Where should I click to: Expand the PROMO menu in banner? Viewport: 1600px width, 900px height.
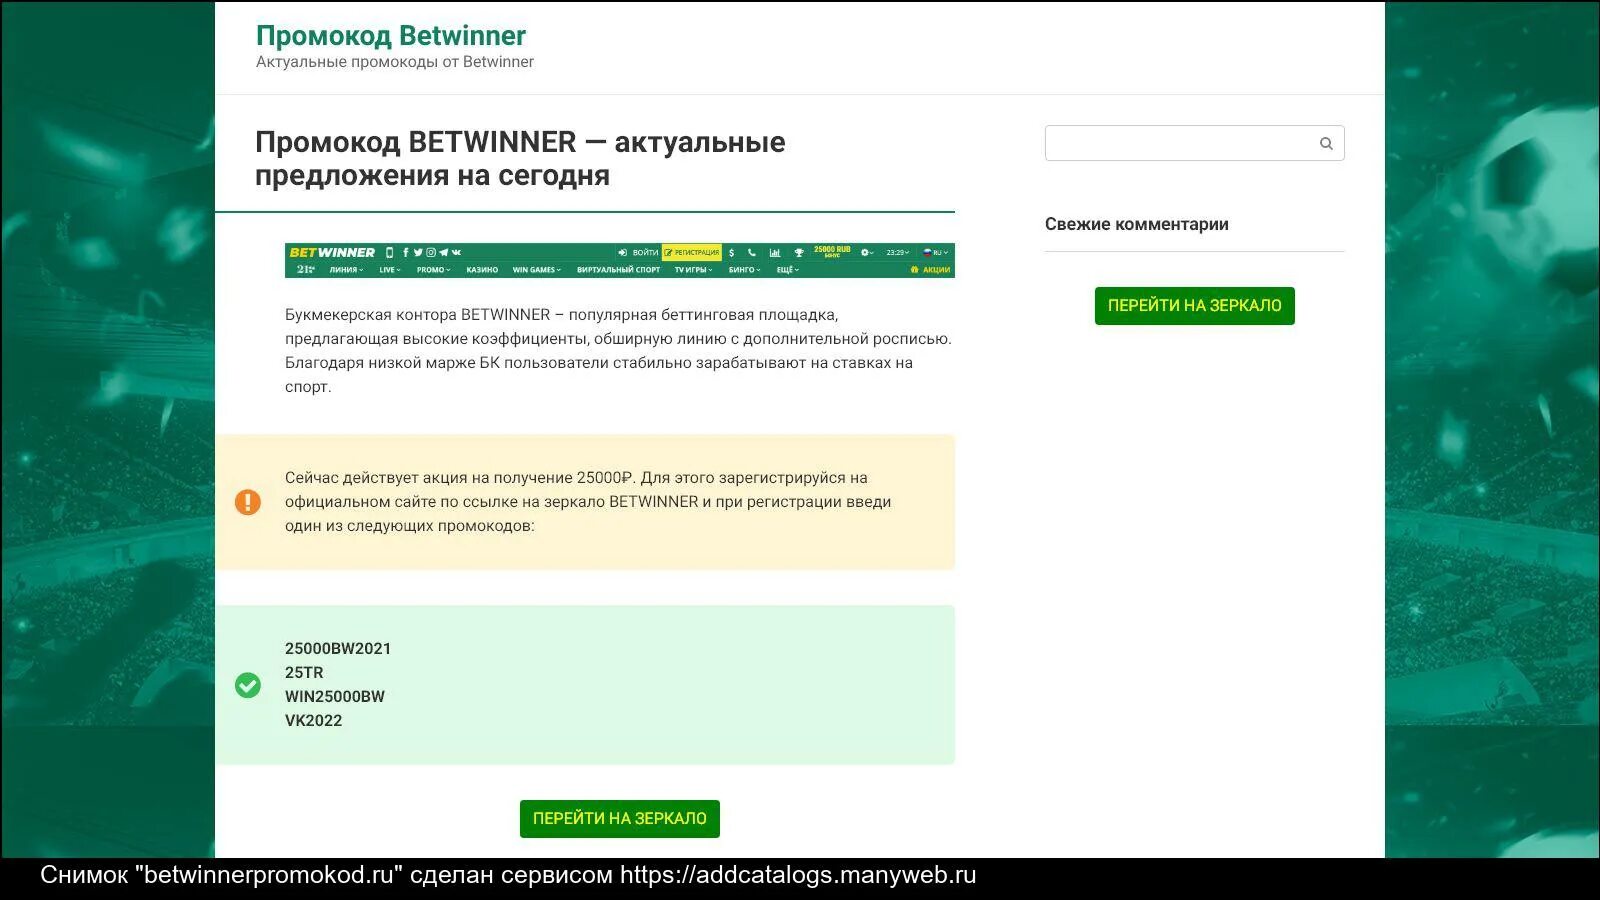(433, 270)
